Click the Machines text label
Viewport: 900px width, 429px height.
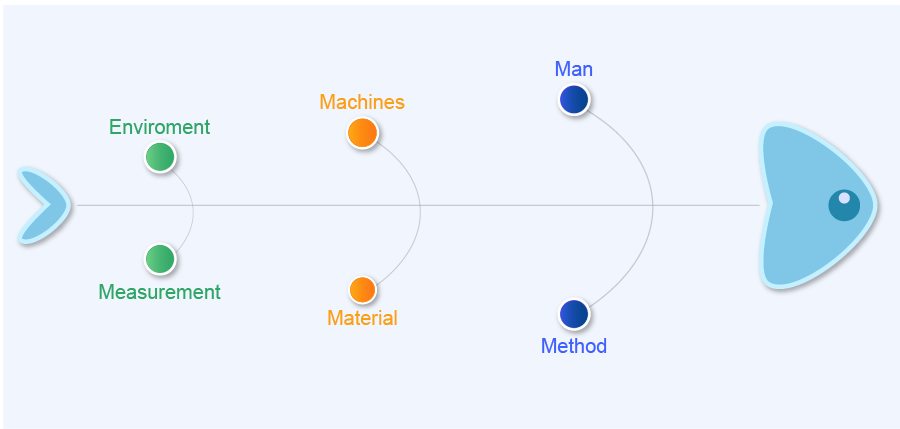(362, 102)
